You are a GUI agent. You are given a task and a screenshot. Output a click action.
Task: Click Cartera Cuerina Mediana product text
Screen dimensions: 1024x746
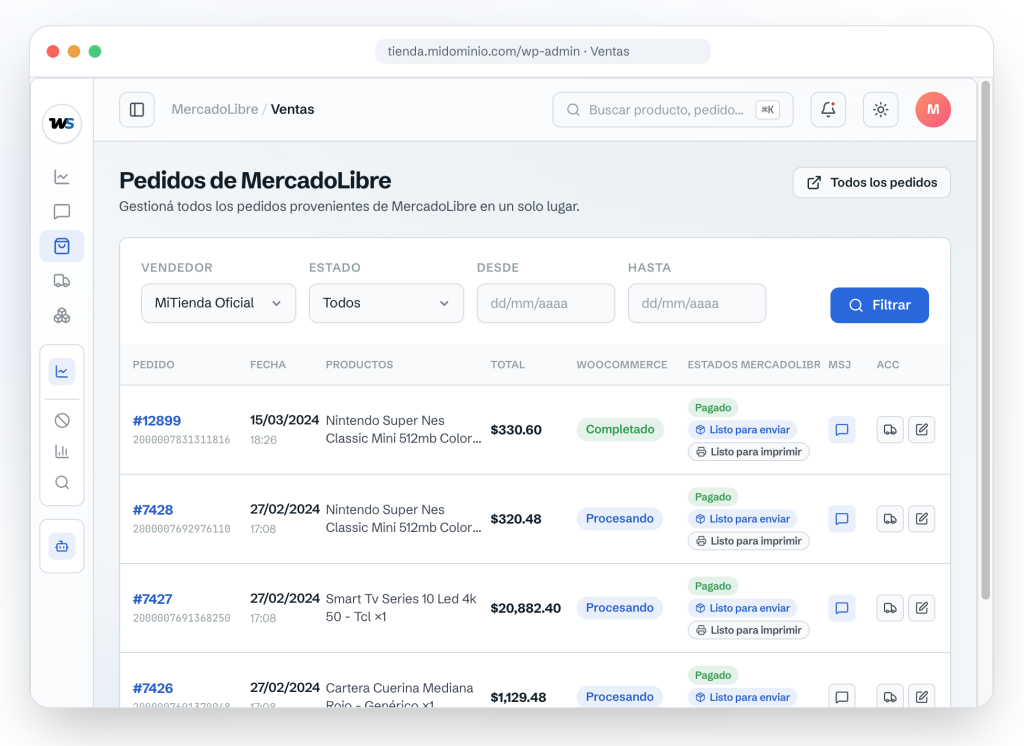pos(399,695)
